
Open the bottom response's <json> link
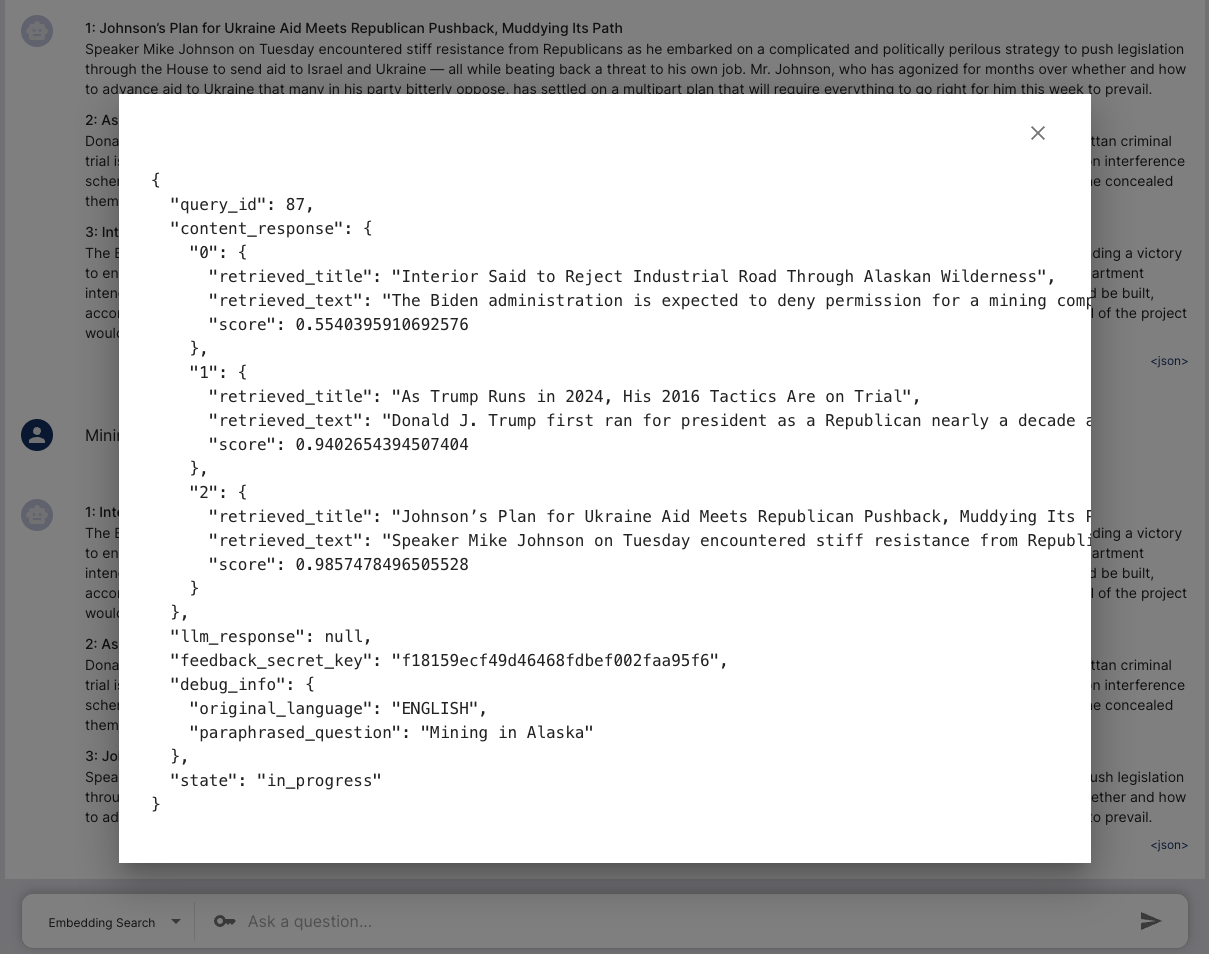tap(1168, 845)
